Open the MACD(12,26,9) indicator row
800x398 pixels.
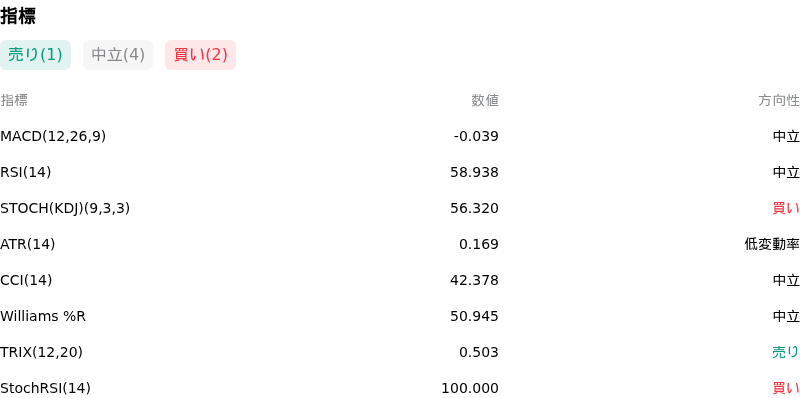click(x=400, y=136)
